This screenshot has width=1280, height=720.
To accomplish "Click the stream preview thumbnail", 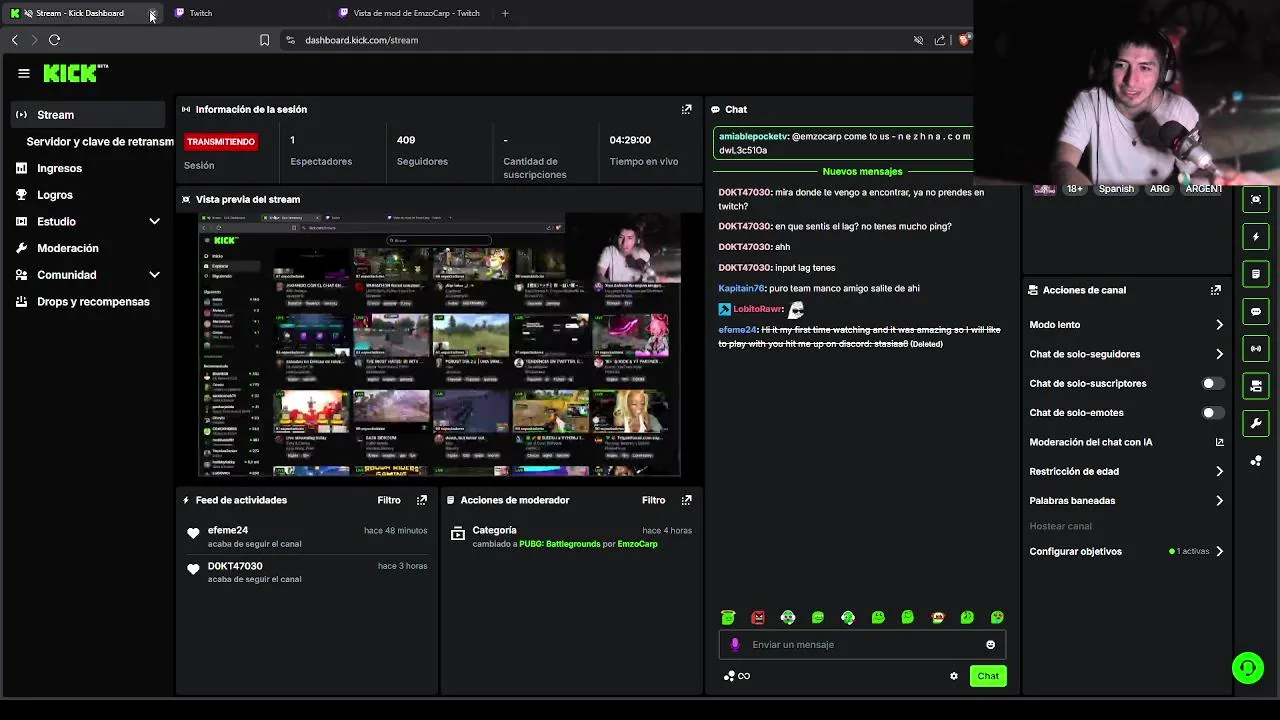I will (440, 345).
